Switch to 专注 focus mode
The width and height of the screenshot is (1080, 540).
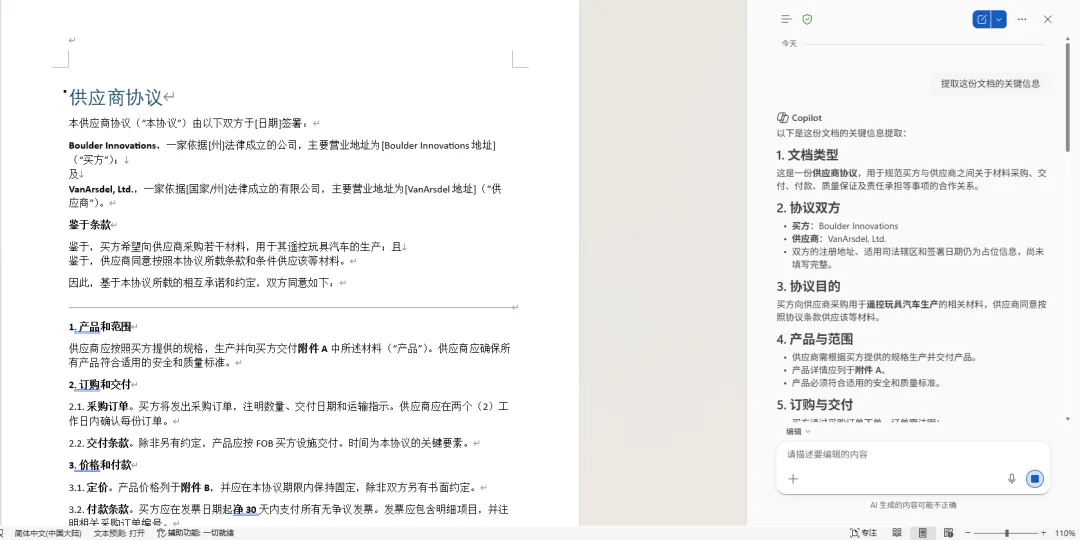864,533
